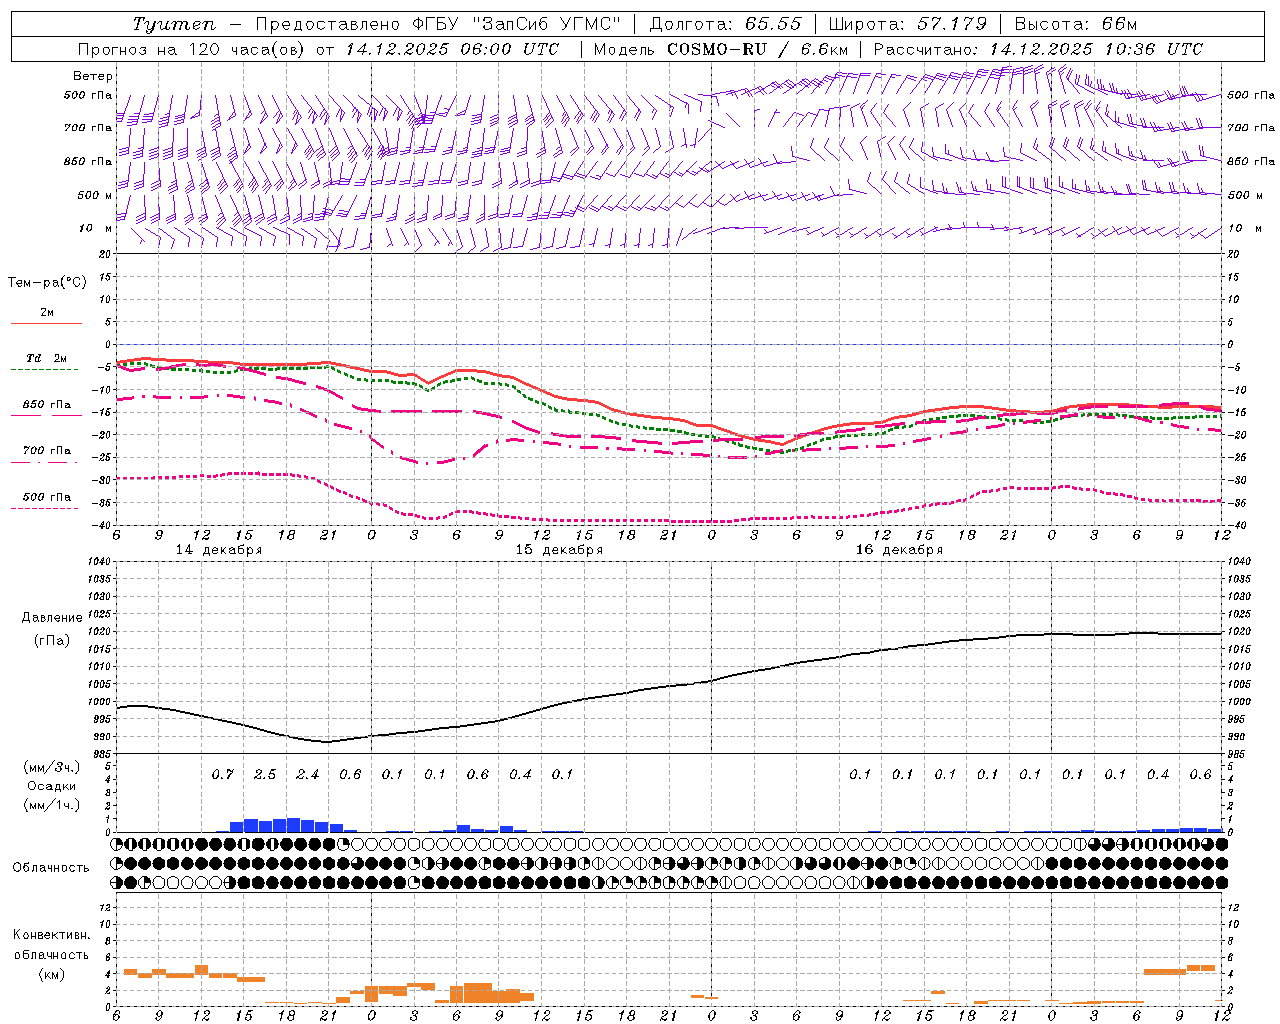Click the 3-hour precipitation value 2.5
Viewport: 1280px width, 1024px height.
click(265, 775)
